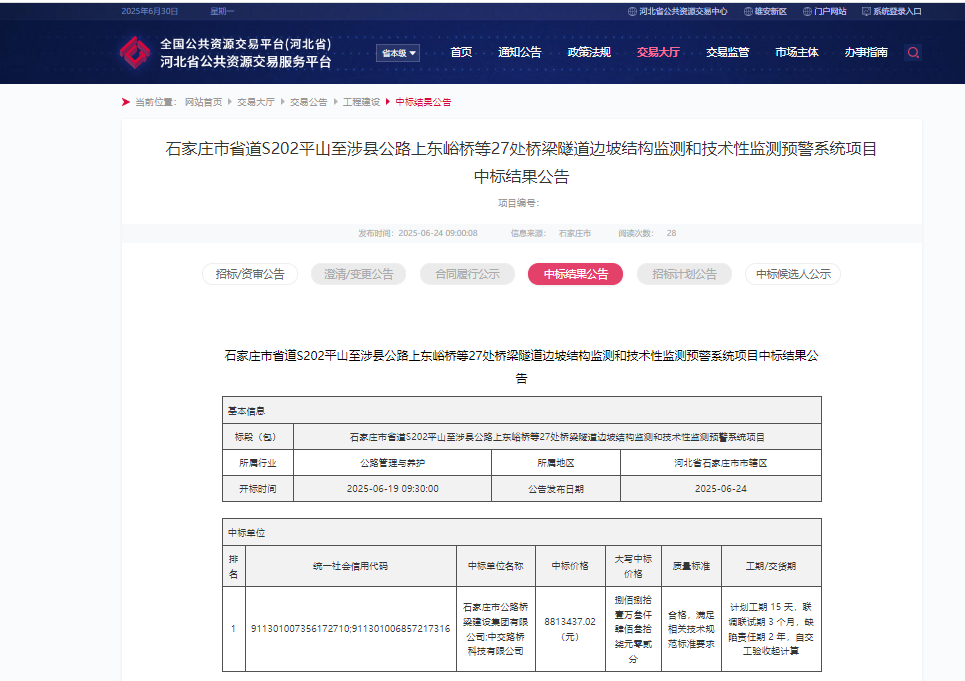The image size is (965, 681).
Task: Open the 通知公告 navigation item
Action: [519, 52]
